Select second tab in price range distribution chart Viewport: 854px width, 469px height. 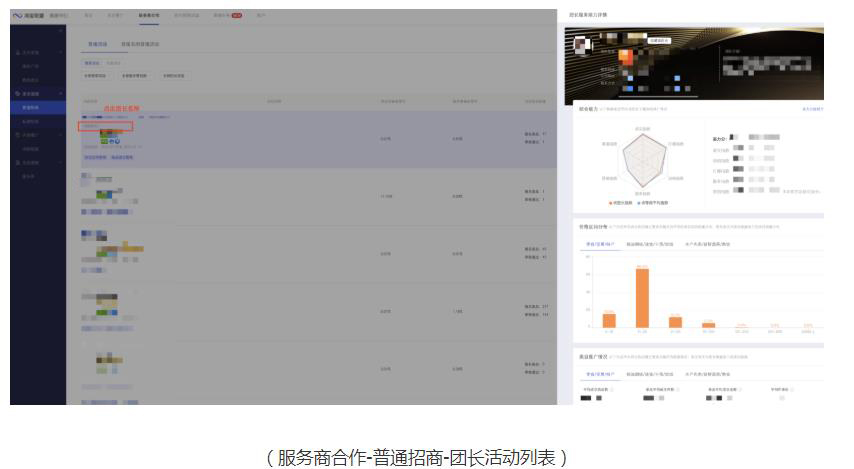coord(647,243)
